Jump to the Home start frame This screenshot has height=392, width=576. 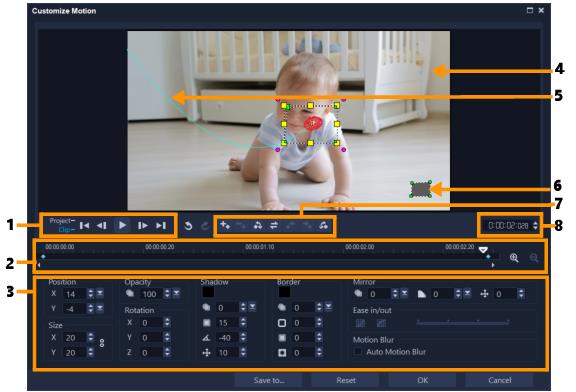(x=84, y=225)
